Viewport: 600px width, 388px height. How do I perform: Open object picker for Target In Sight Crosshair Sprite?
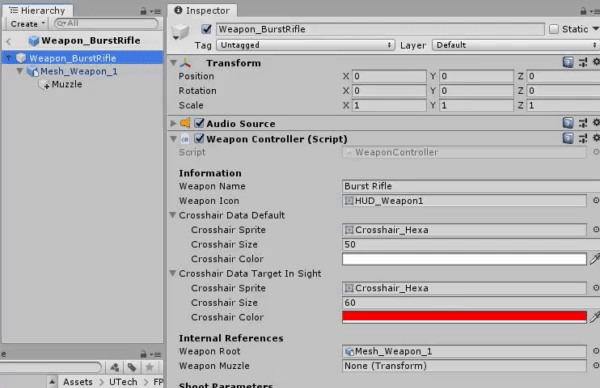596,287
